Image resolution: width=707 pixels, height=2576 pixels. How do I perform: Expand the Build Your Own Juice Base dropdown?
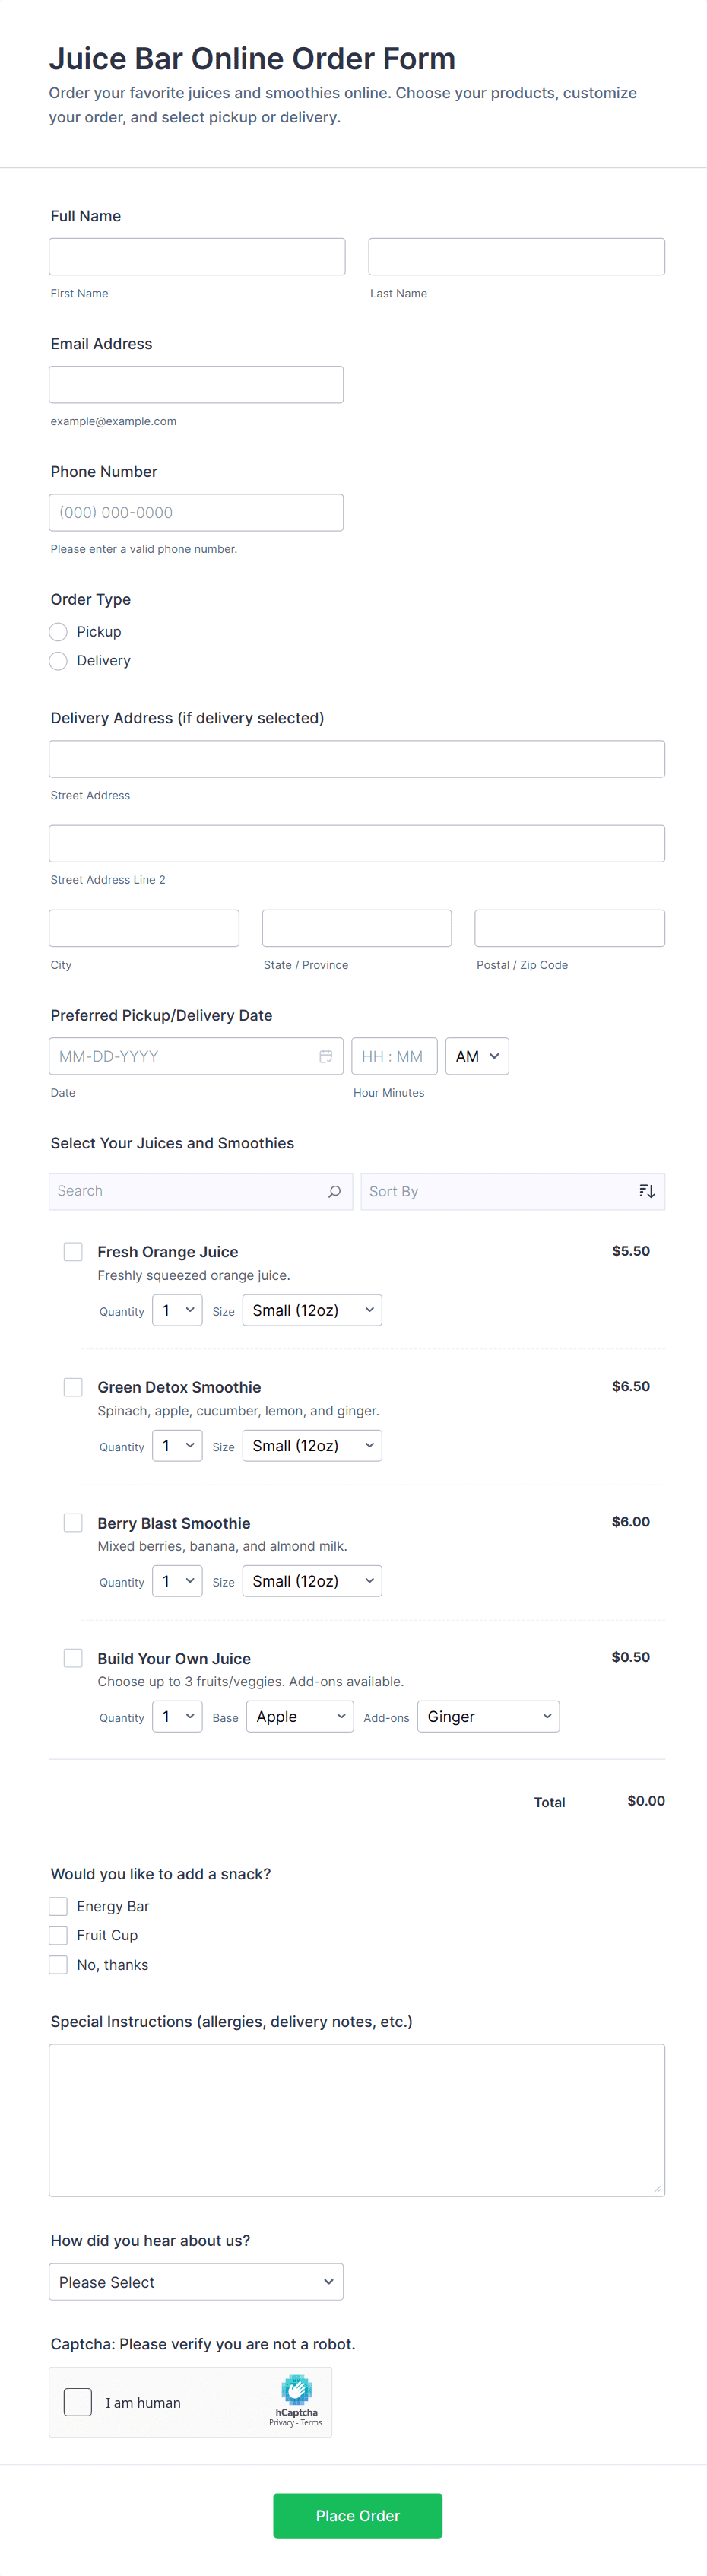click(x=299, y=1717)
